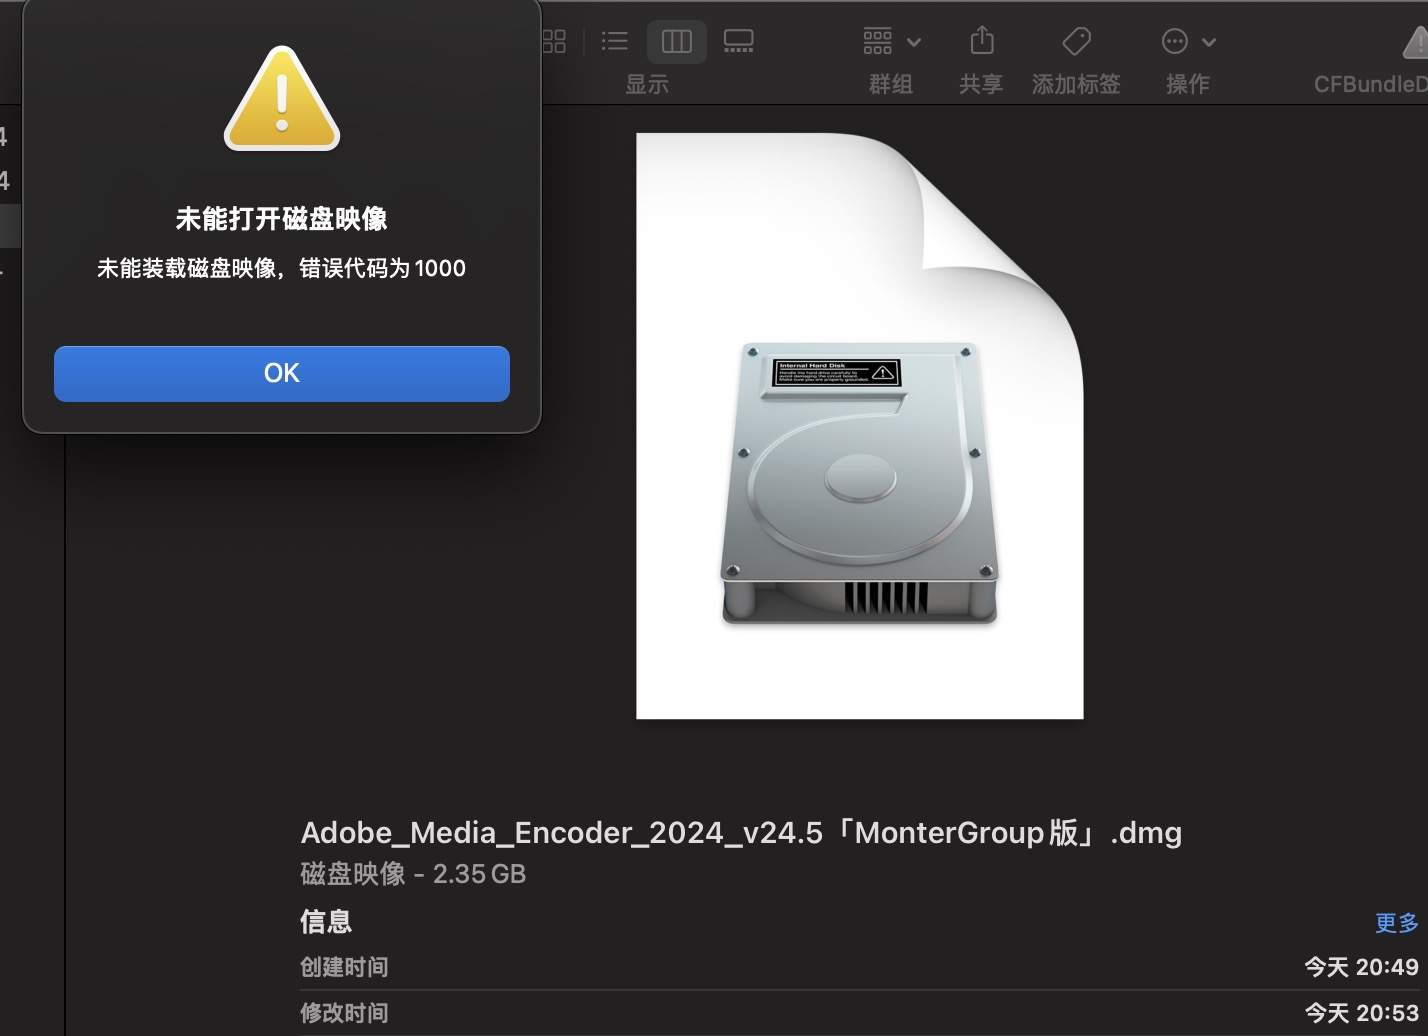Open the 操作 ellipsis icon
The height and width of the screenshot is (1036, 1428).
(x=1175, y=41)
